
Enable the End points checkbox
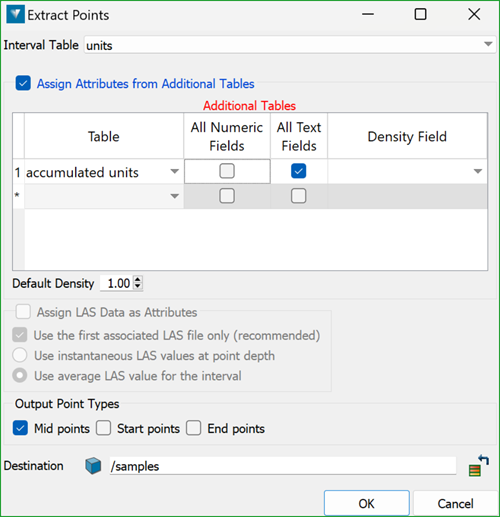tap(194, 428)
